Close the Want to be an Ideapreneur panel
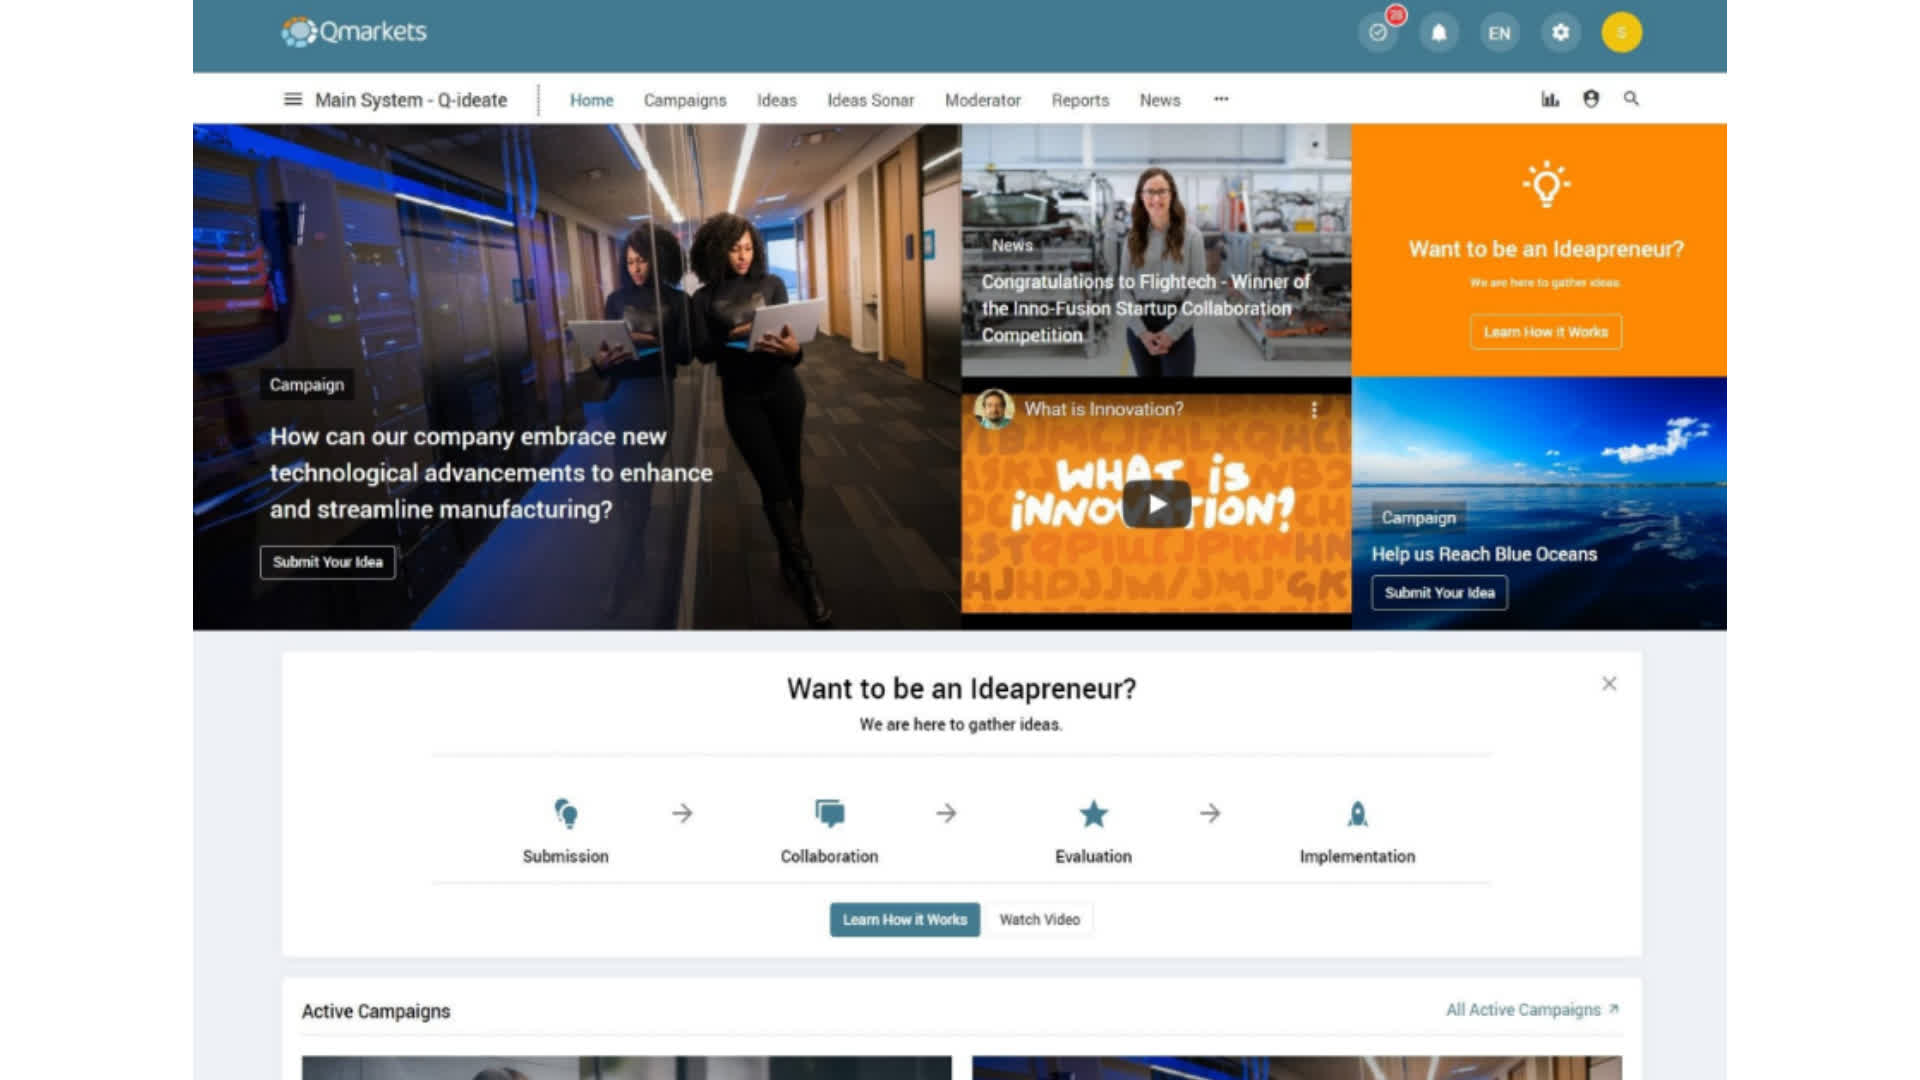Viewport: 1920px width, 1080px height. point(1609,684)
